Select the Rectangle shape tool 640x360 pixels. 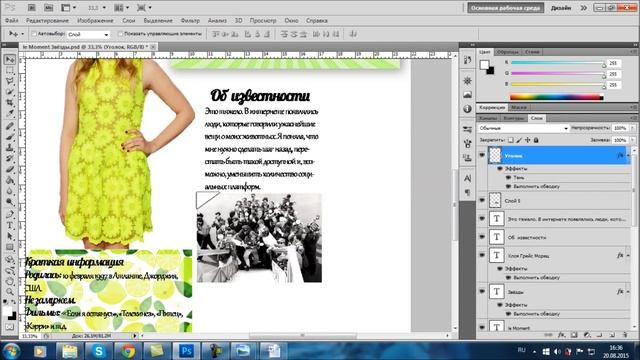coord(10,247)
